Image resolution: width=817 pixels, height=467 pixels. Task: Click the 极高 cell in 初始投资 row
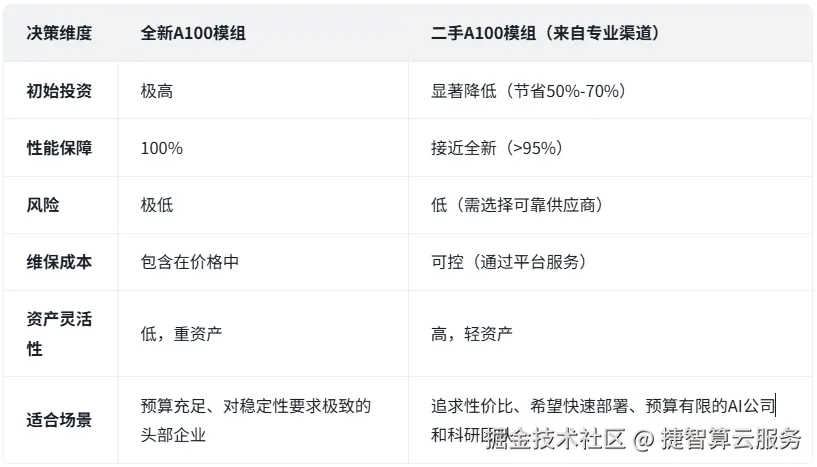tap(157, 91)
